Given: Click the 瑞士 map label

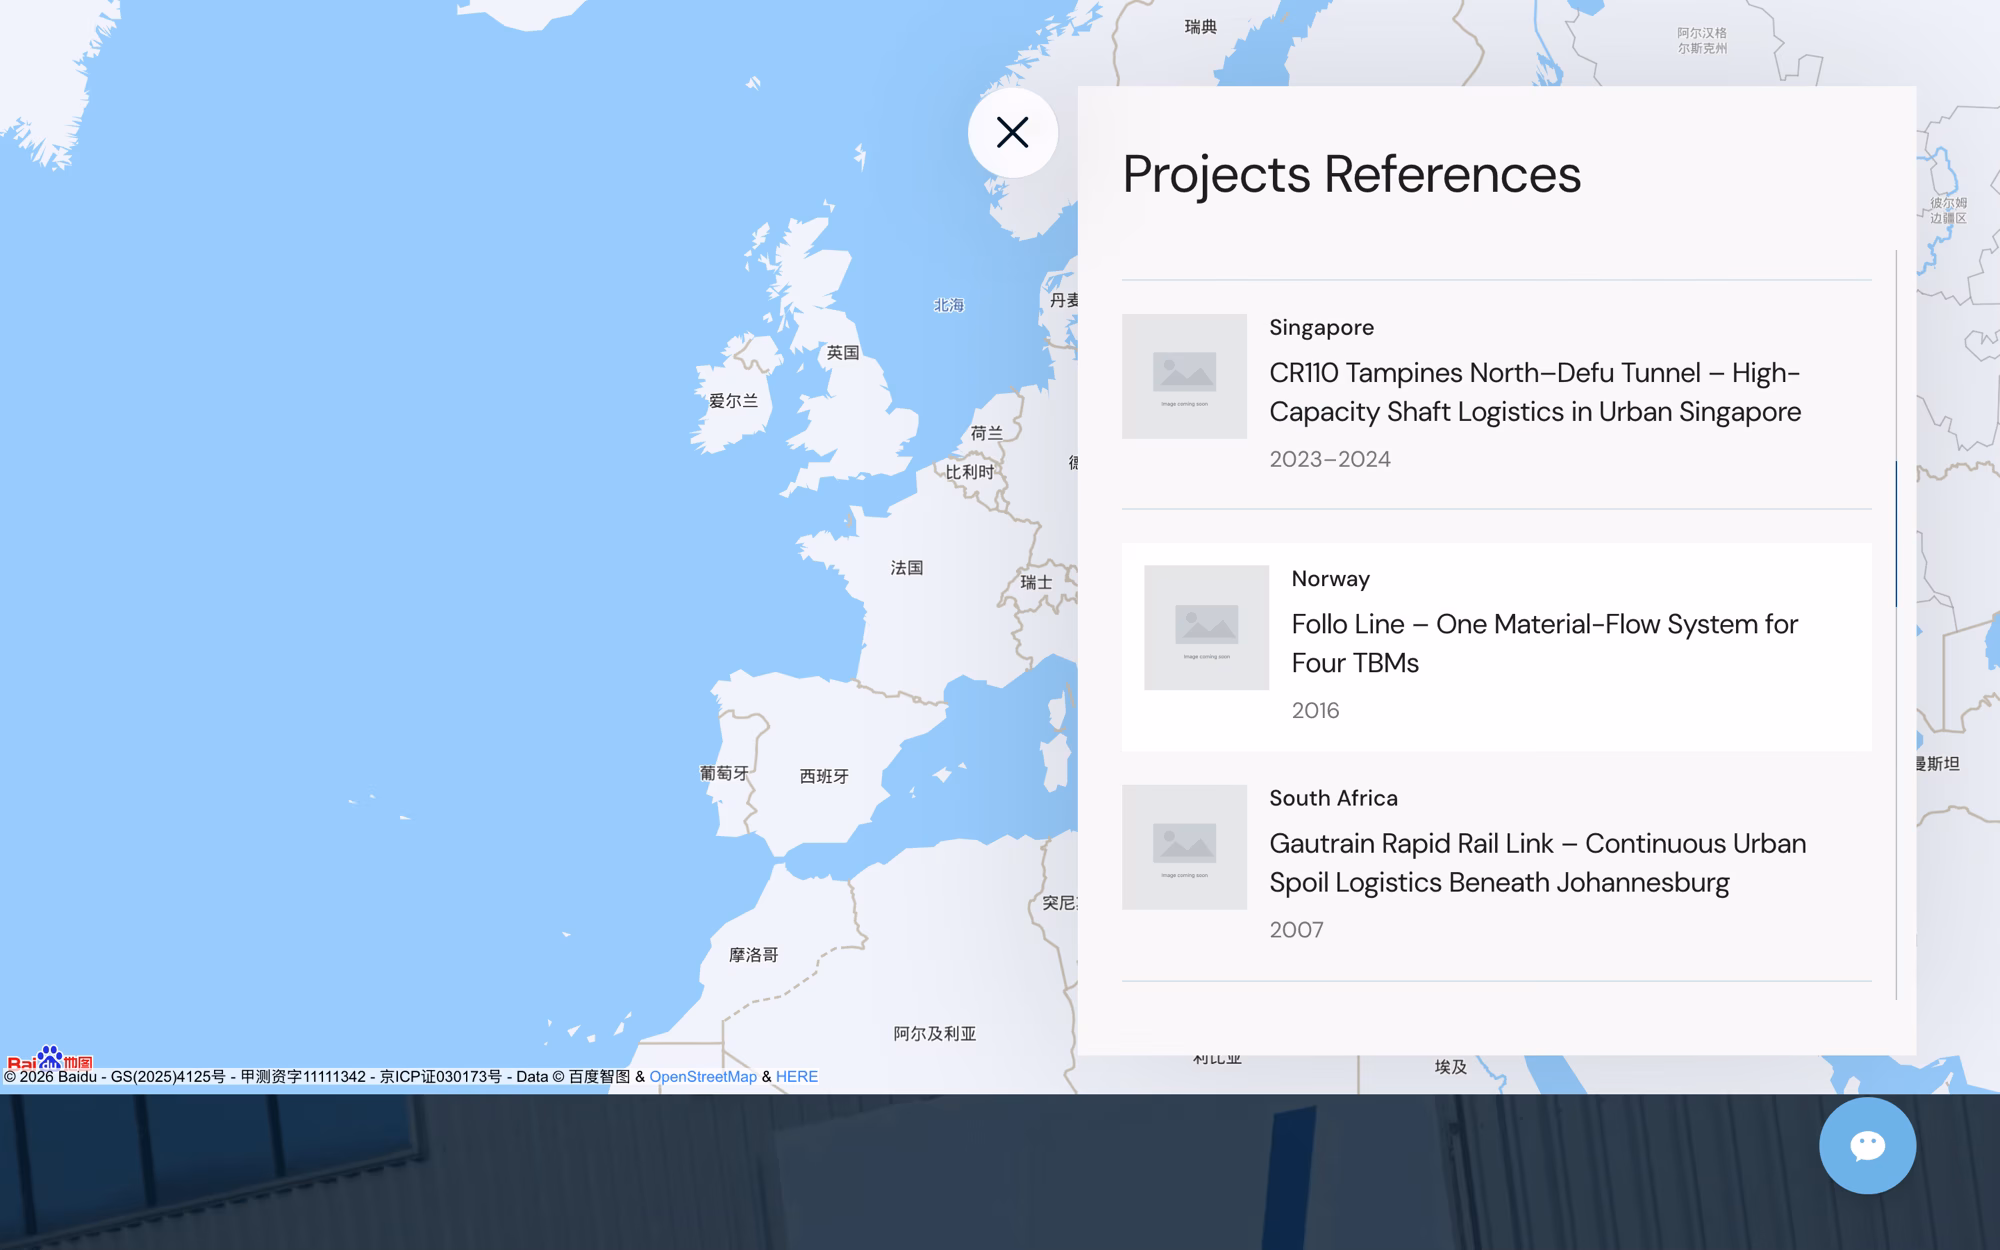Looking at the screenshot, I should tap(1036, 582).
